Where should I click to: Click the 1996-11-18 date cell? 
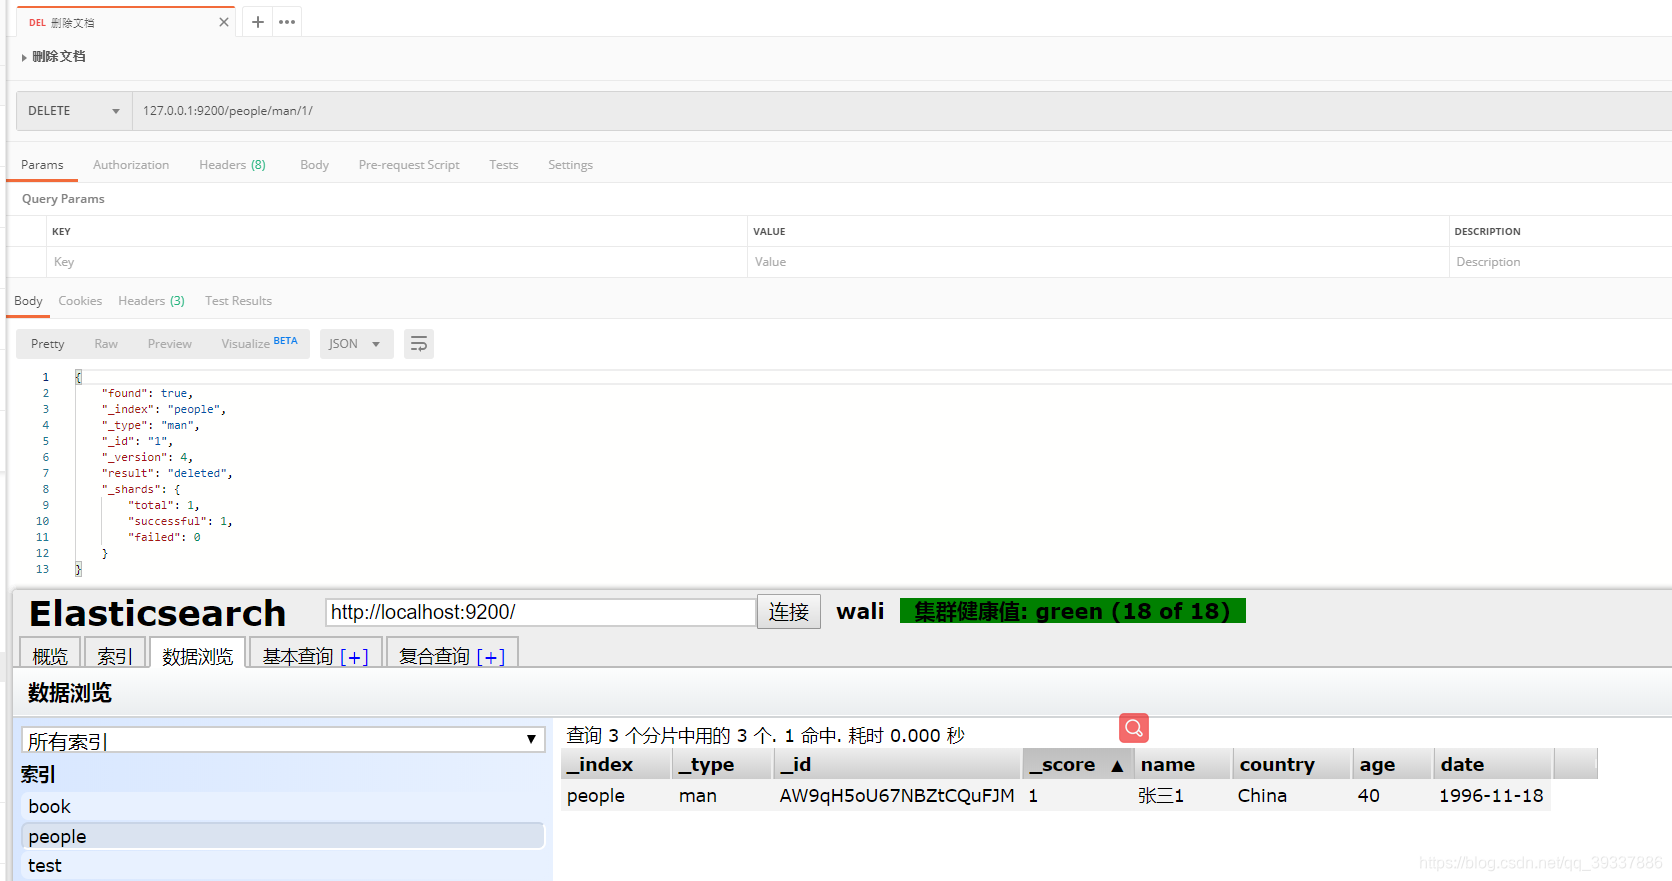[x=1491, y=796]
